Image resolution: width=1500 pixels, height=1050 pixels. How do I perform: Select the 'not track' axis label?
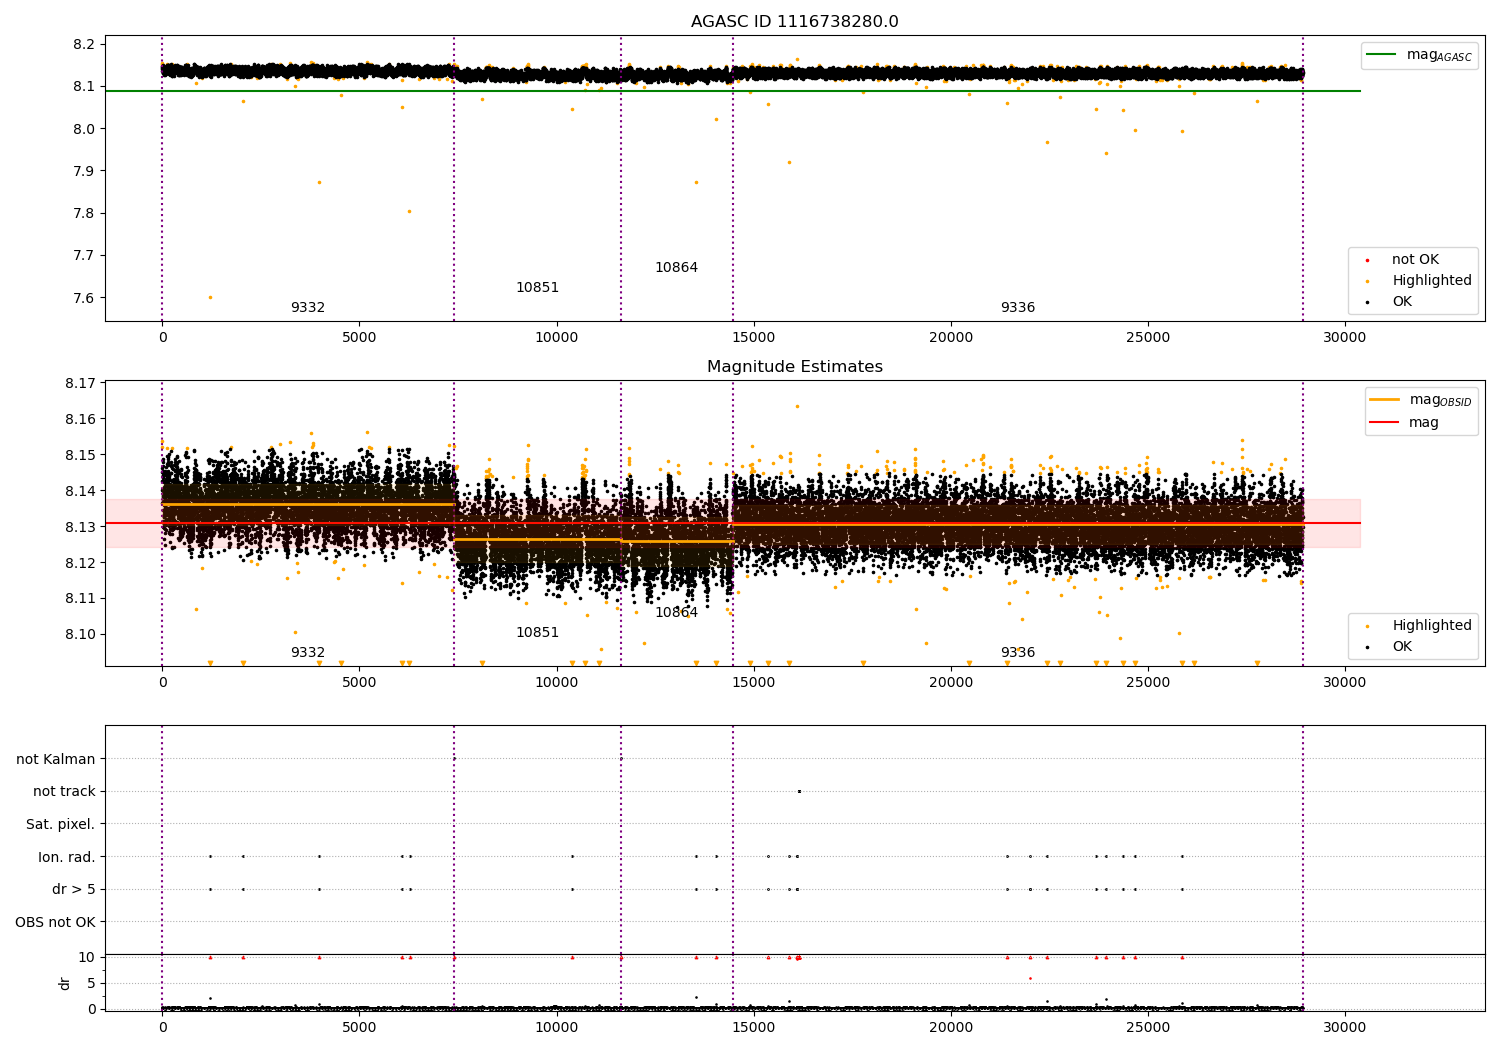[64, 791]
